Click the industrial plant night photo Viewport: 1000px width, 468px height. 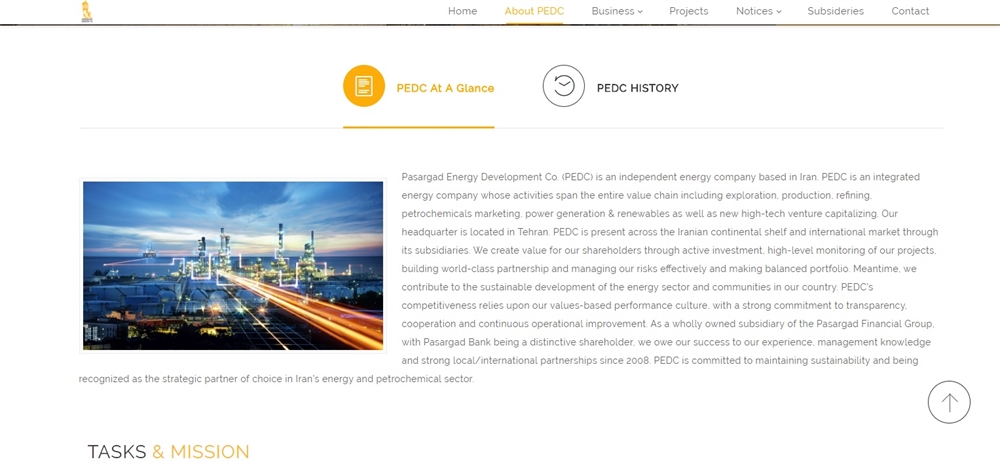point(233,265)
